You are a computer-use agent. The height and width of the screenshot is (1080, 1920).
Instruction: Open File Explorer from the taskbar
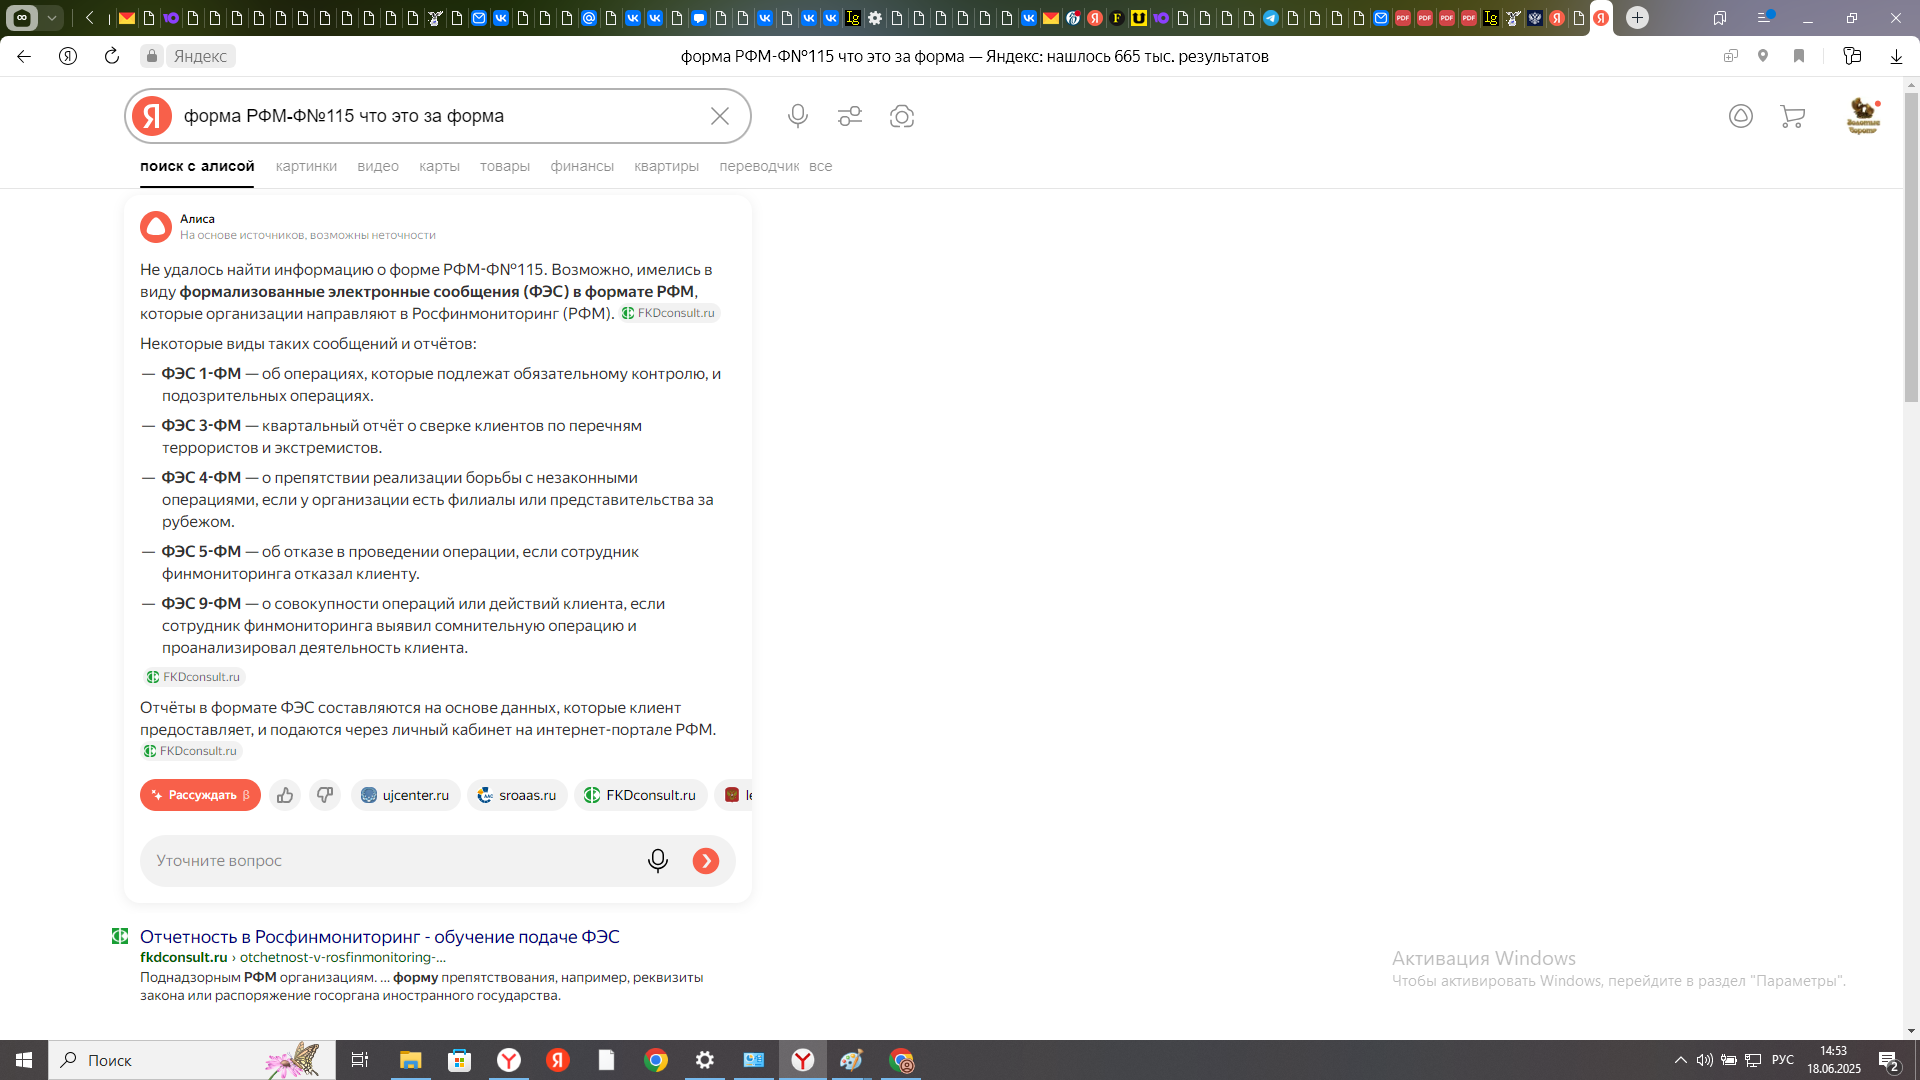[x=410, y=1060]
